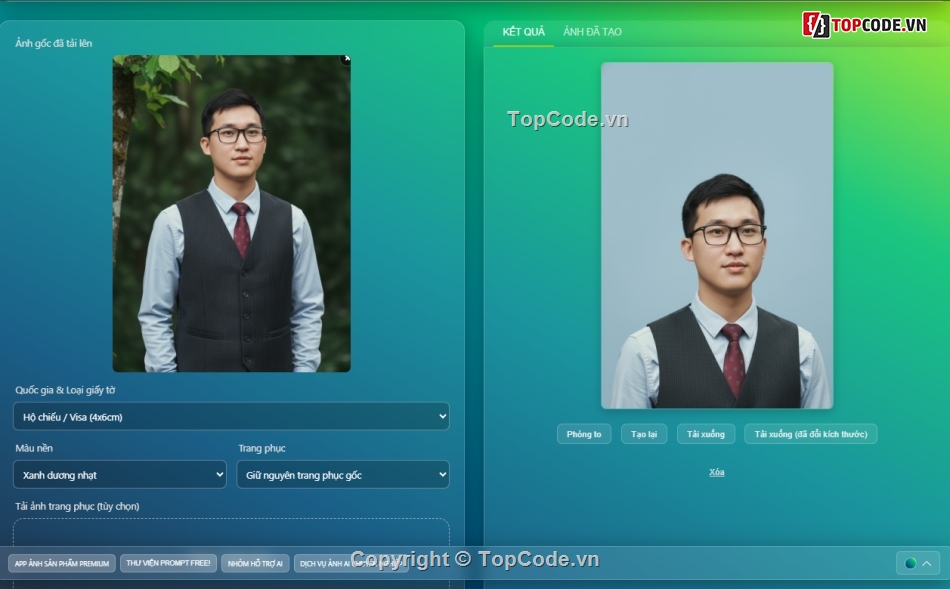Remove the uploaded photo via the X icon

pyautogui.click(x=345, y=59)
